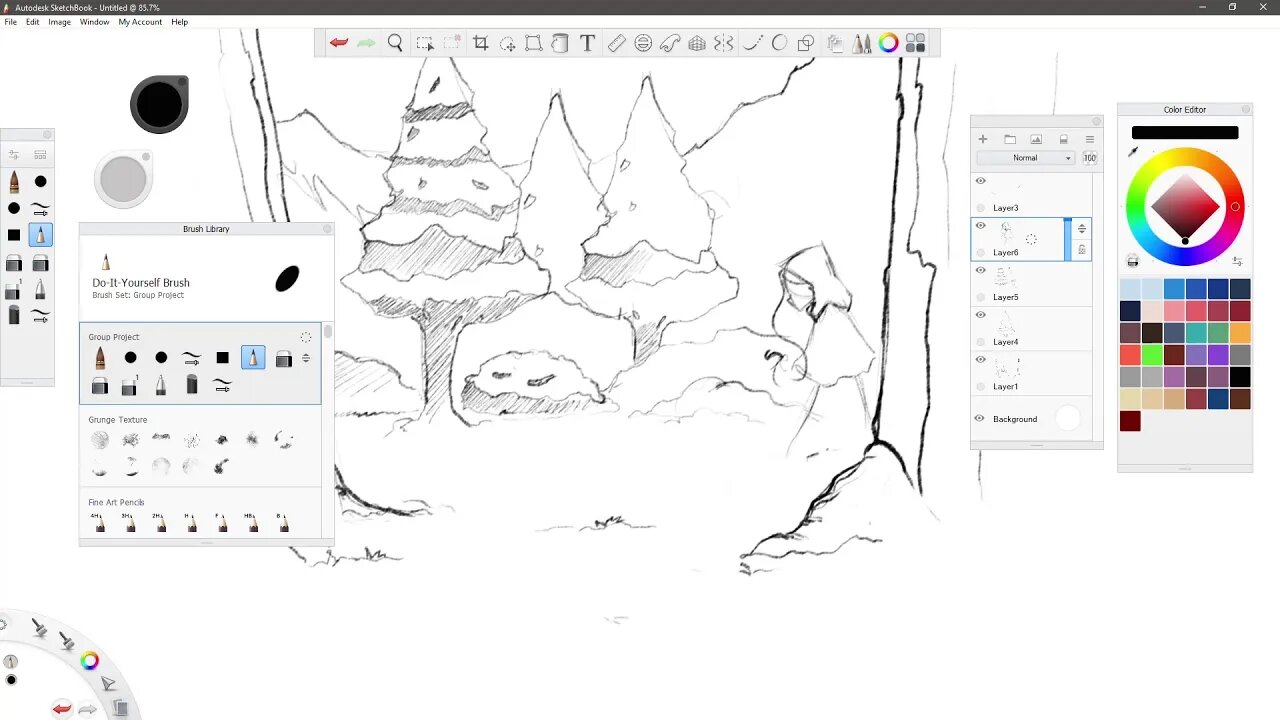Click the Background layer color circle
This screenshot has width=1280, height=720.
point(1068,419)
